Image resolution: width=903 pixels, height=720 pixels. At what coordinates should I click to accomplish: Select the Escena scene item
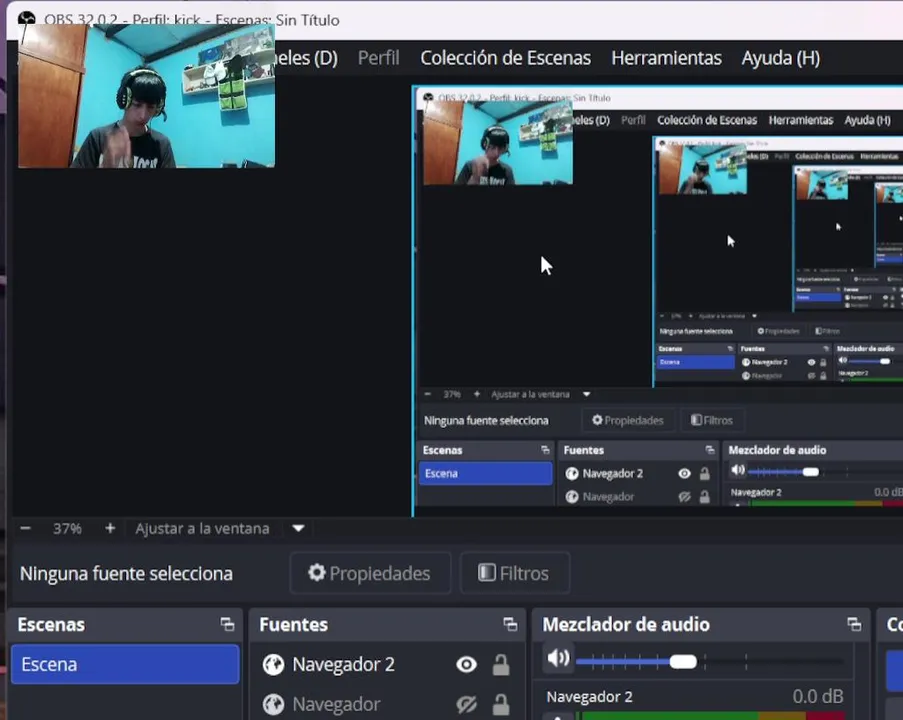tap(125, 664)
